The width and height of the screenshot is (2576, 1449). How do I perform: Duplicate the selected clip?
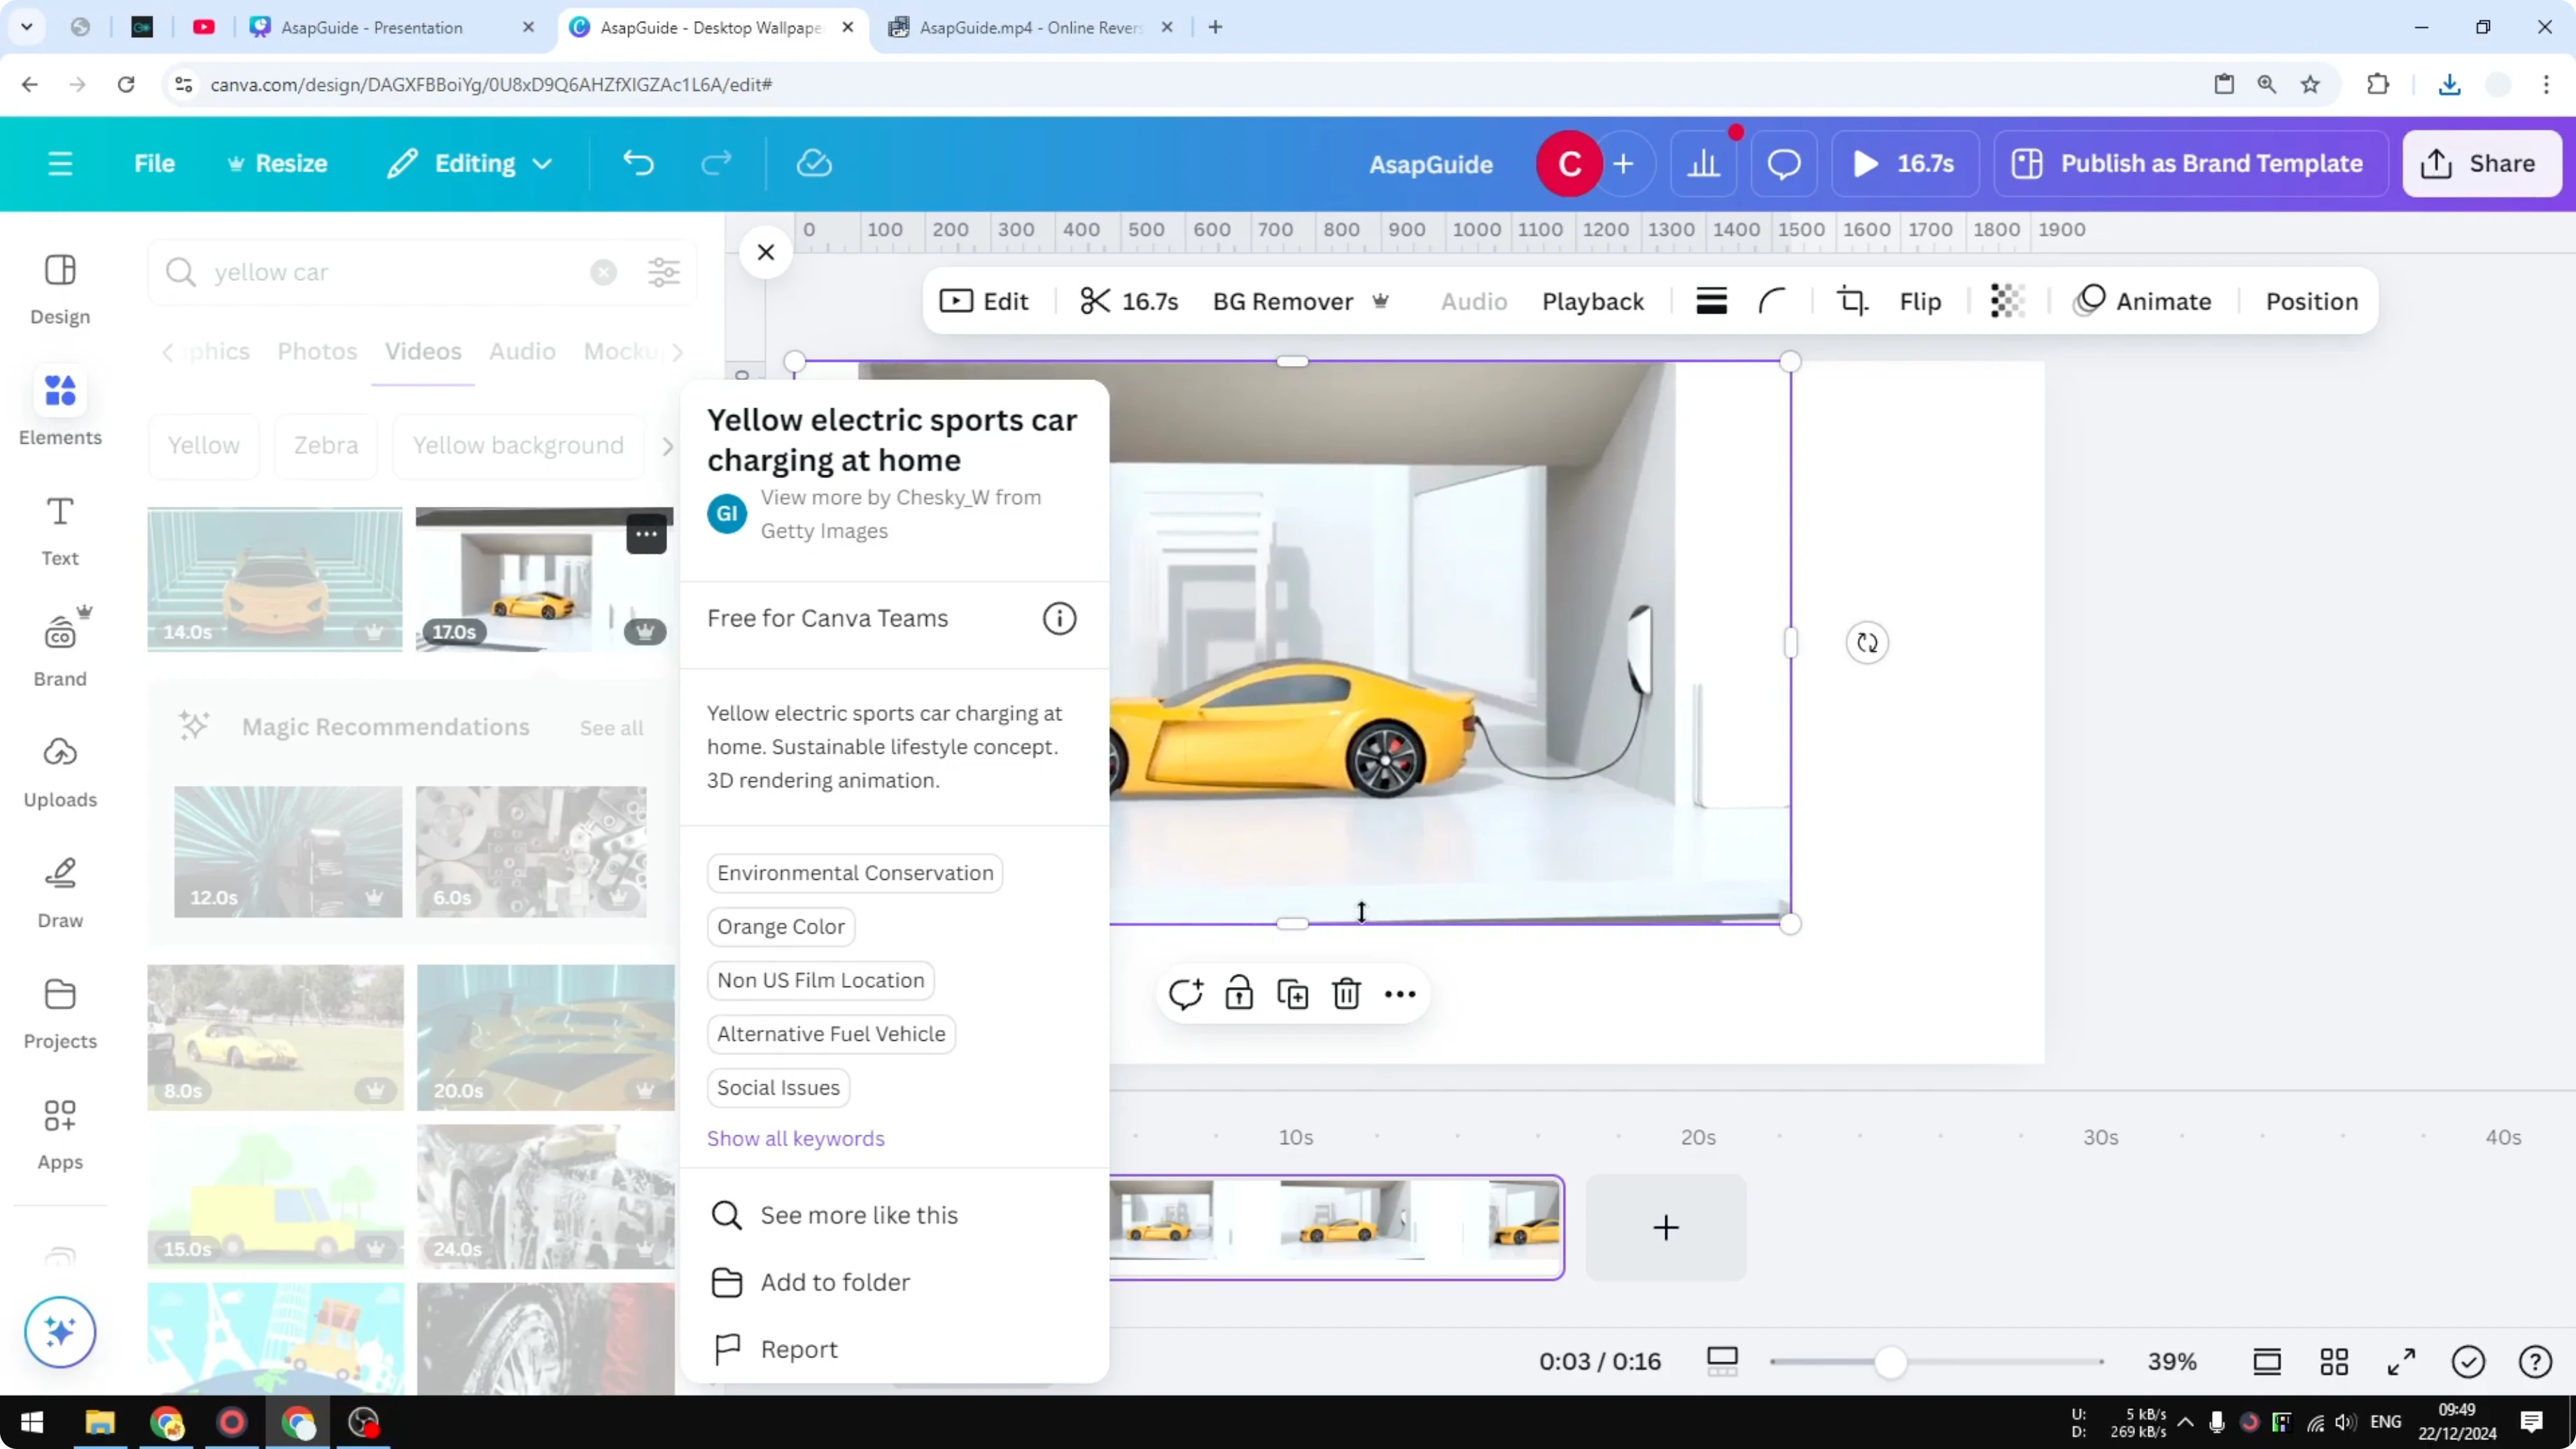click(1292, 993)
